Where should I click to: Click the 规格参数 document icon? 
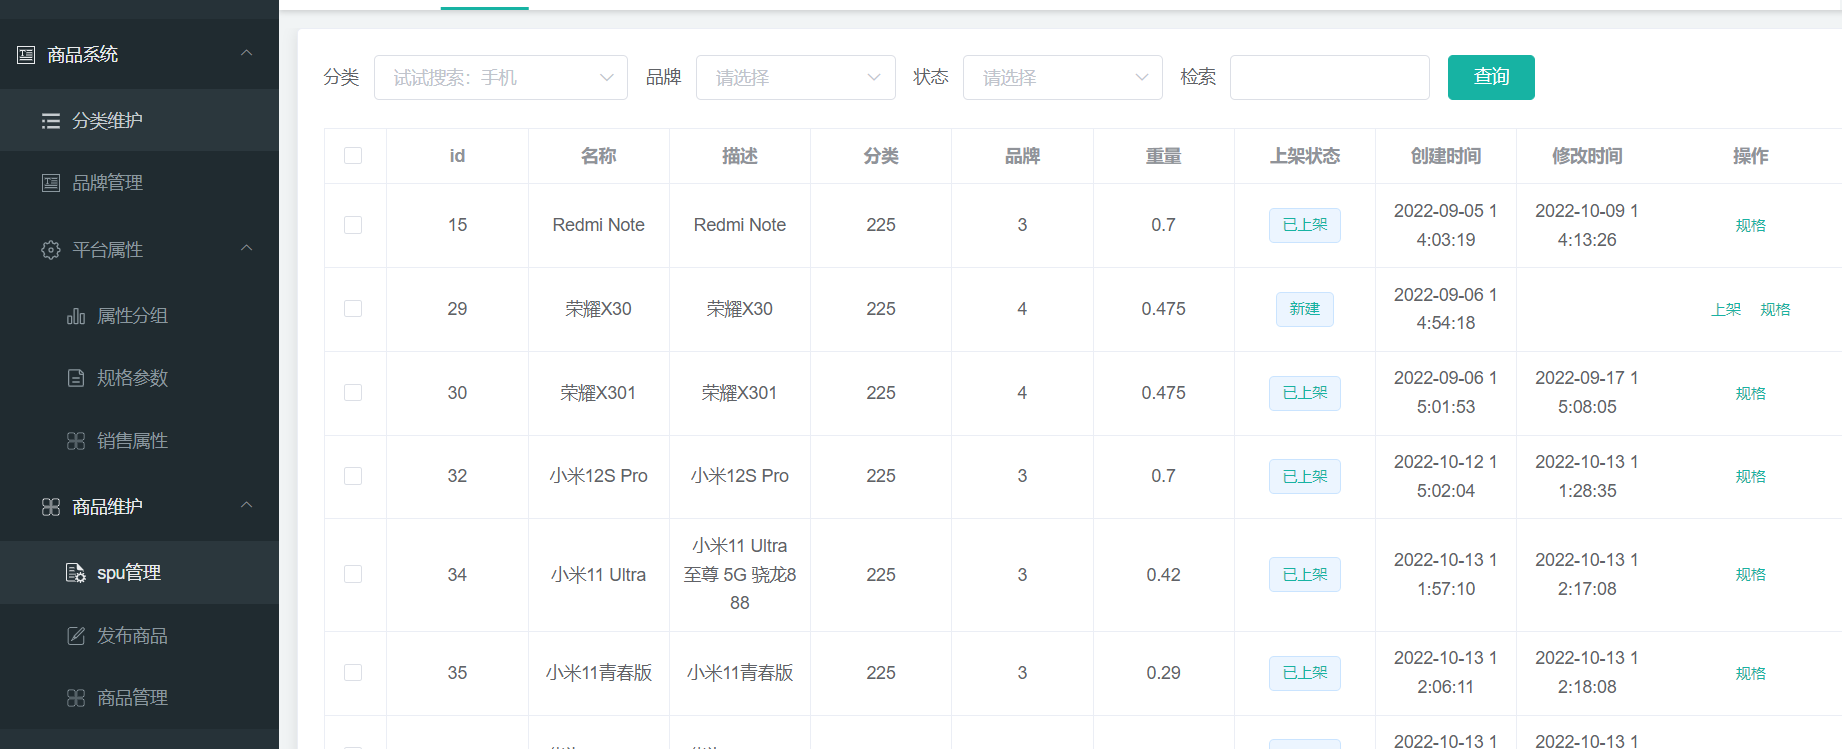click(x=76, y=378)
